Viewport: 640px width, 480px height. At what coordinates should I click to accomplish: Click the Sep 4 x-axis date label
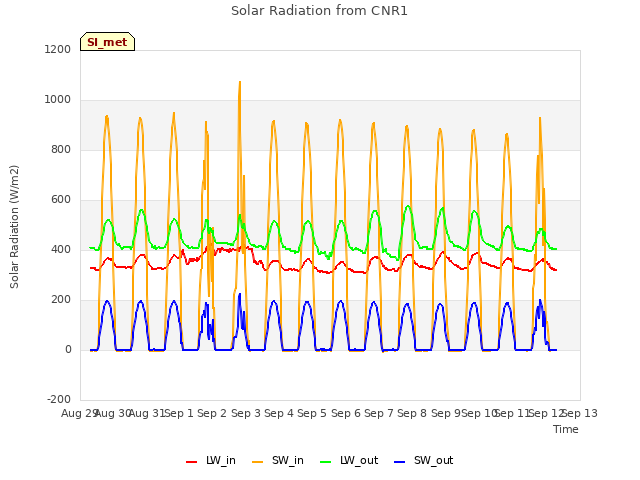pos(279,413)
